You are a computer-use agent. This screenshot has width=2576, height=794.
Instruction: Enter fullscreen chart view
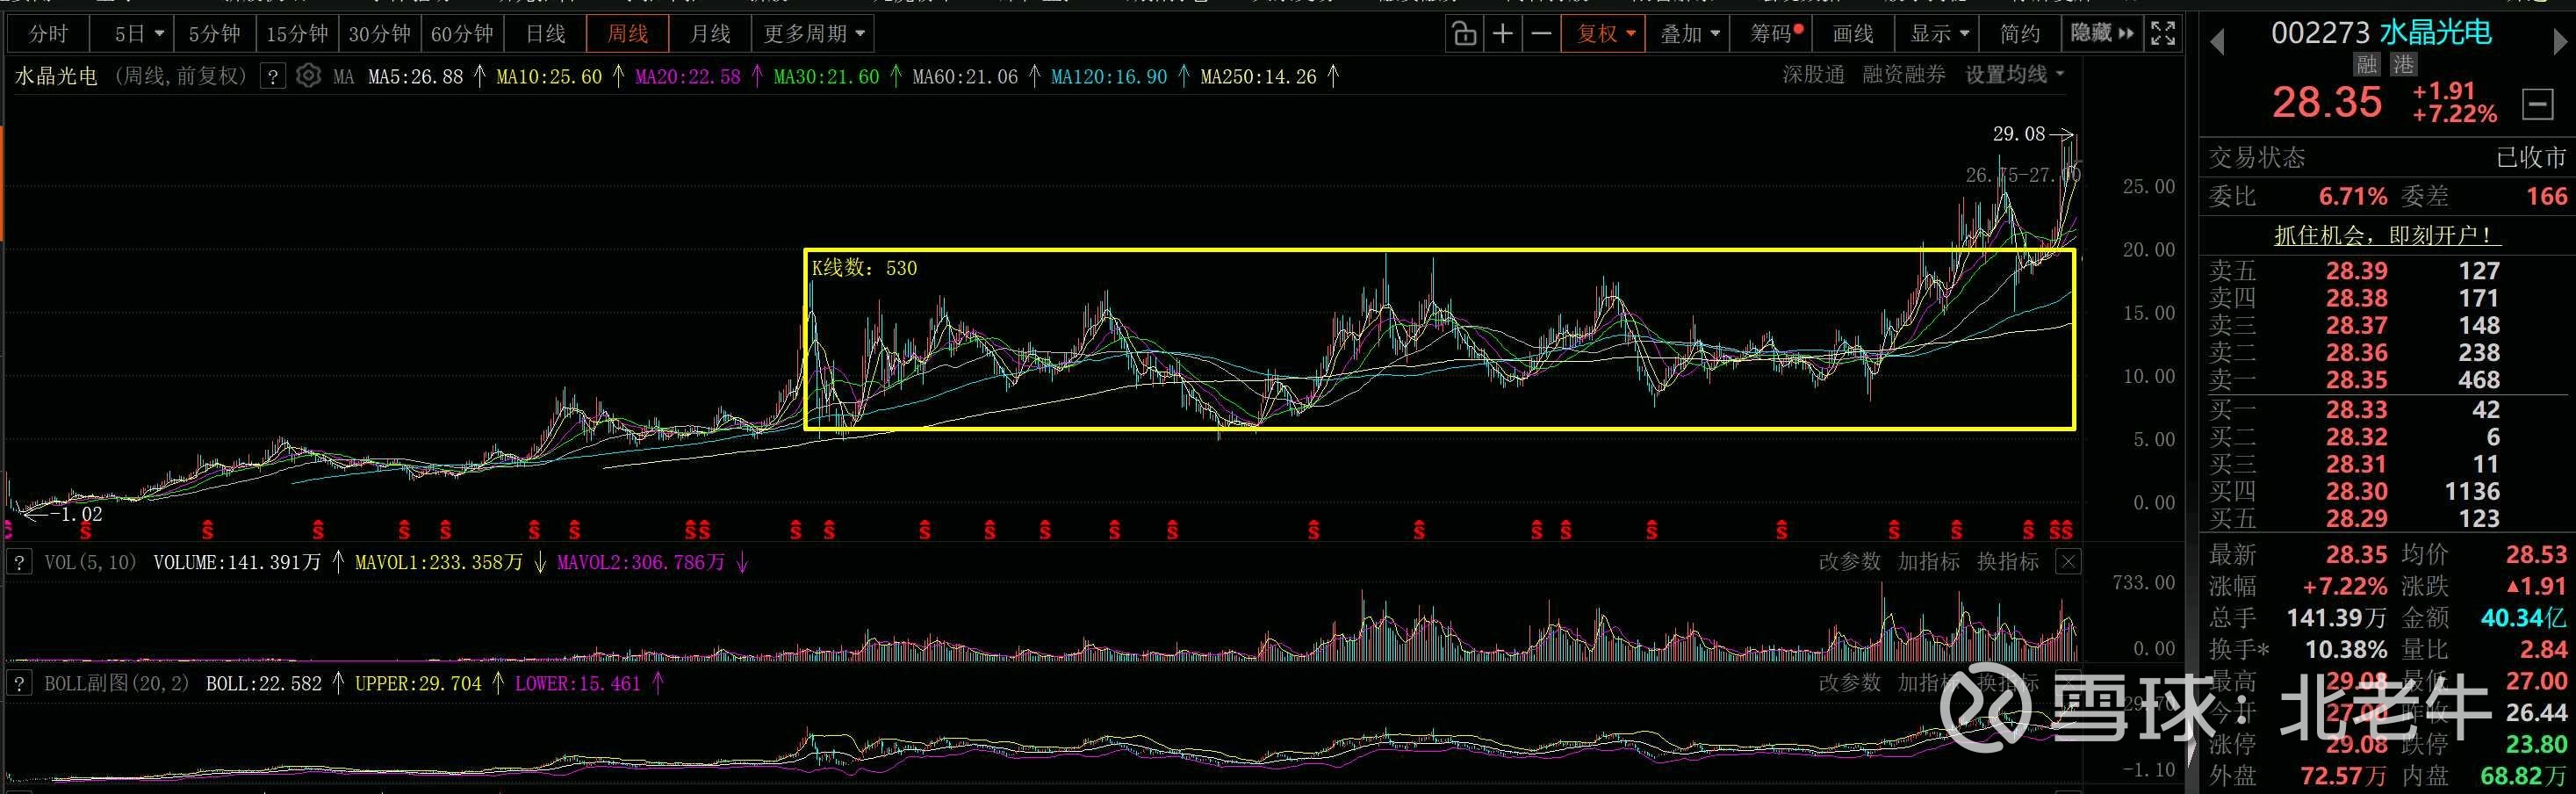click(2163, 34)
